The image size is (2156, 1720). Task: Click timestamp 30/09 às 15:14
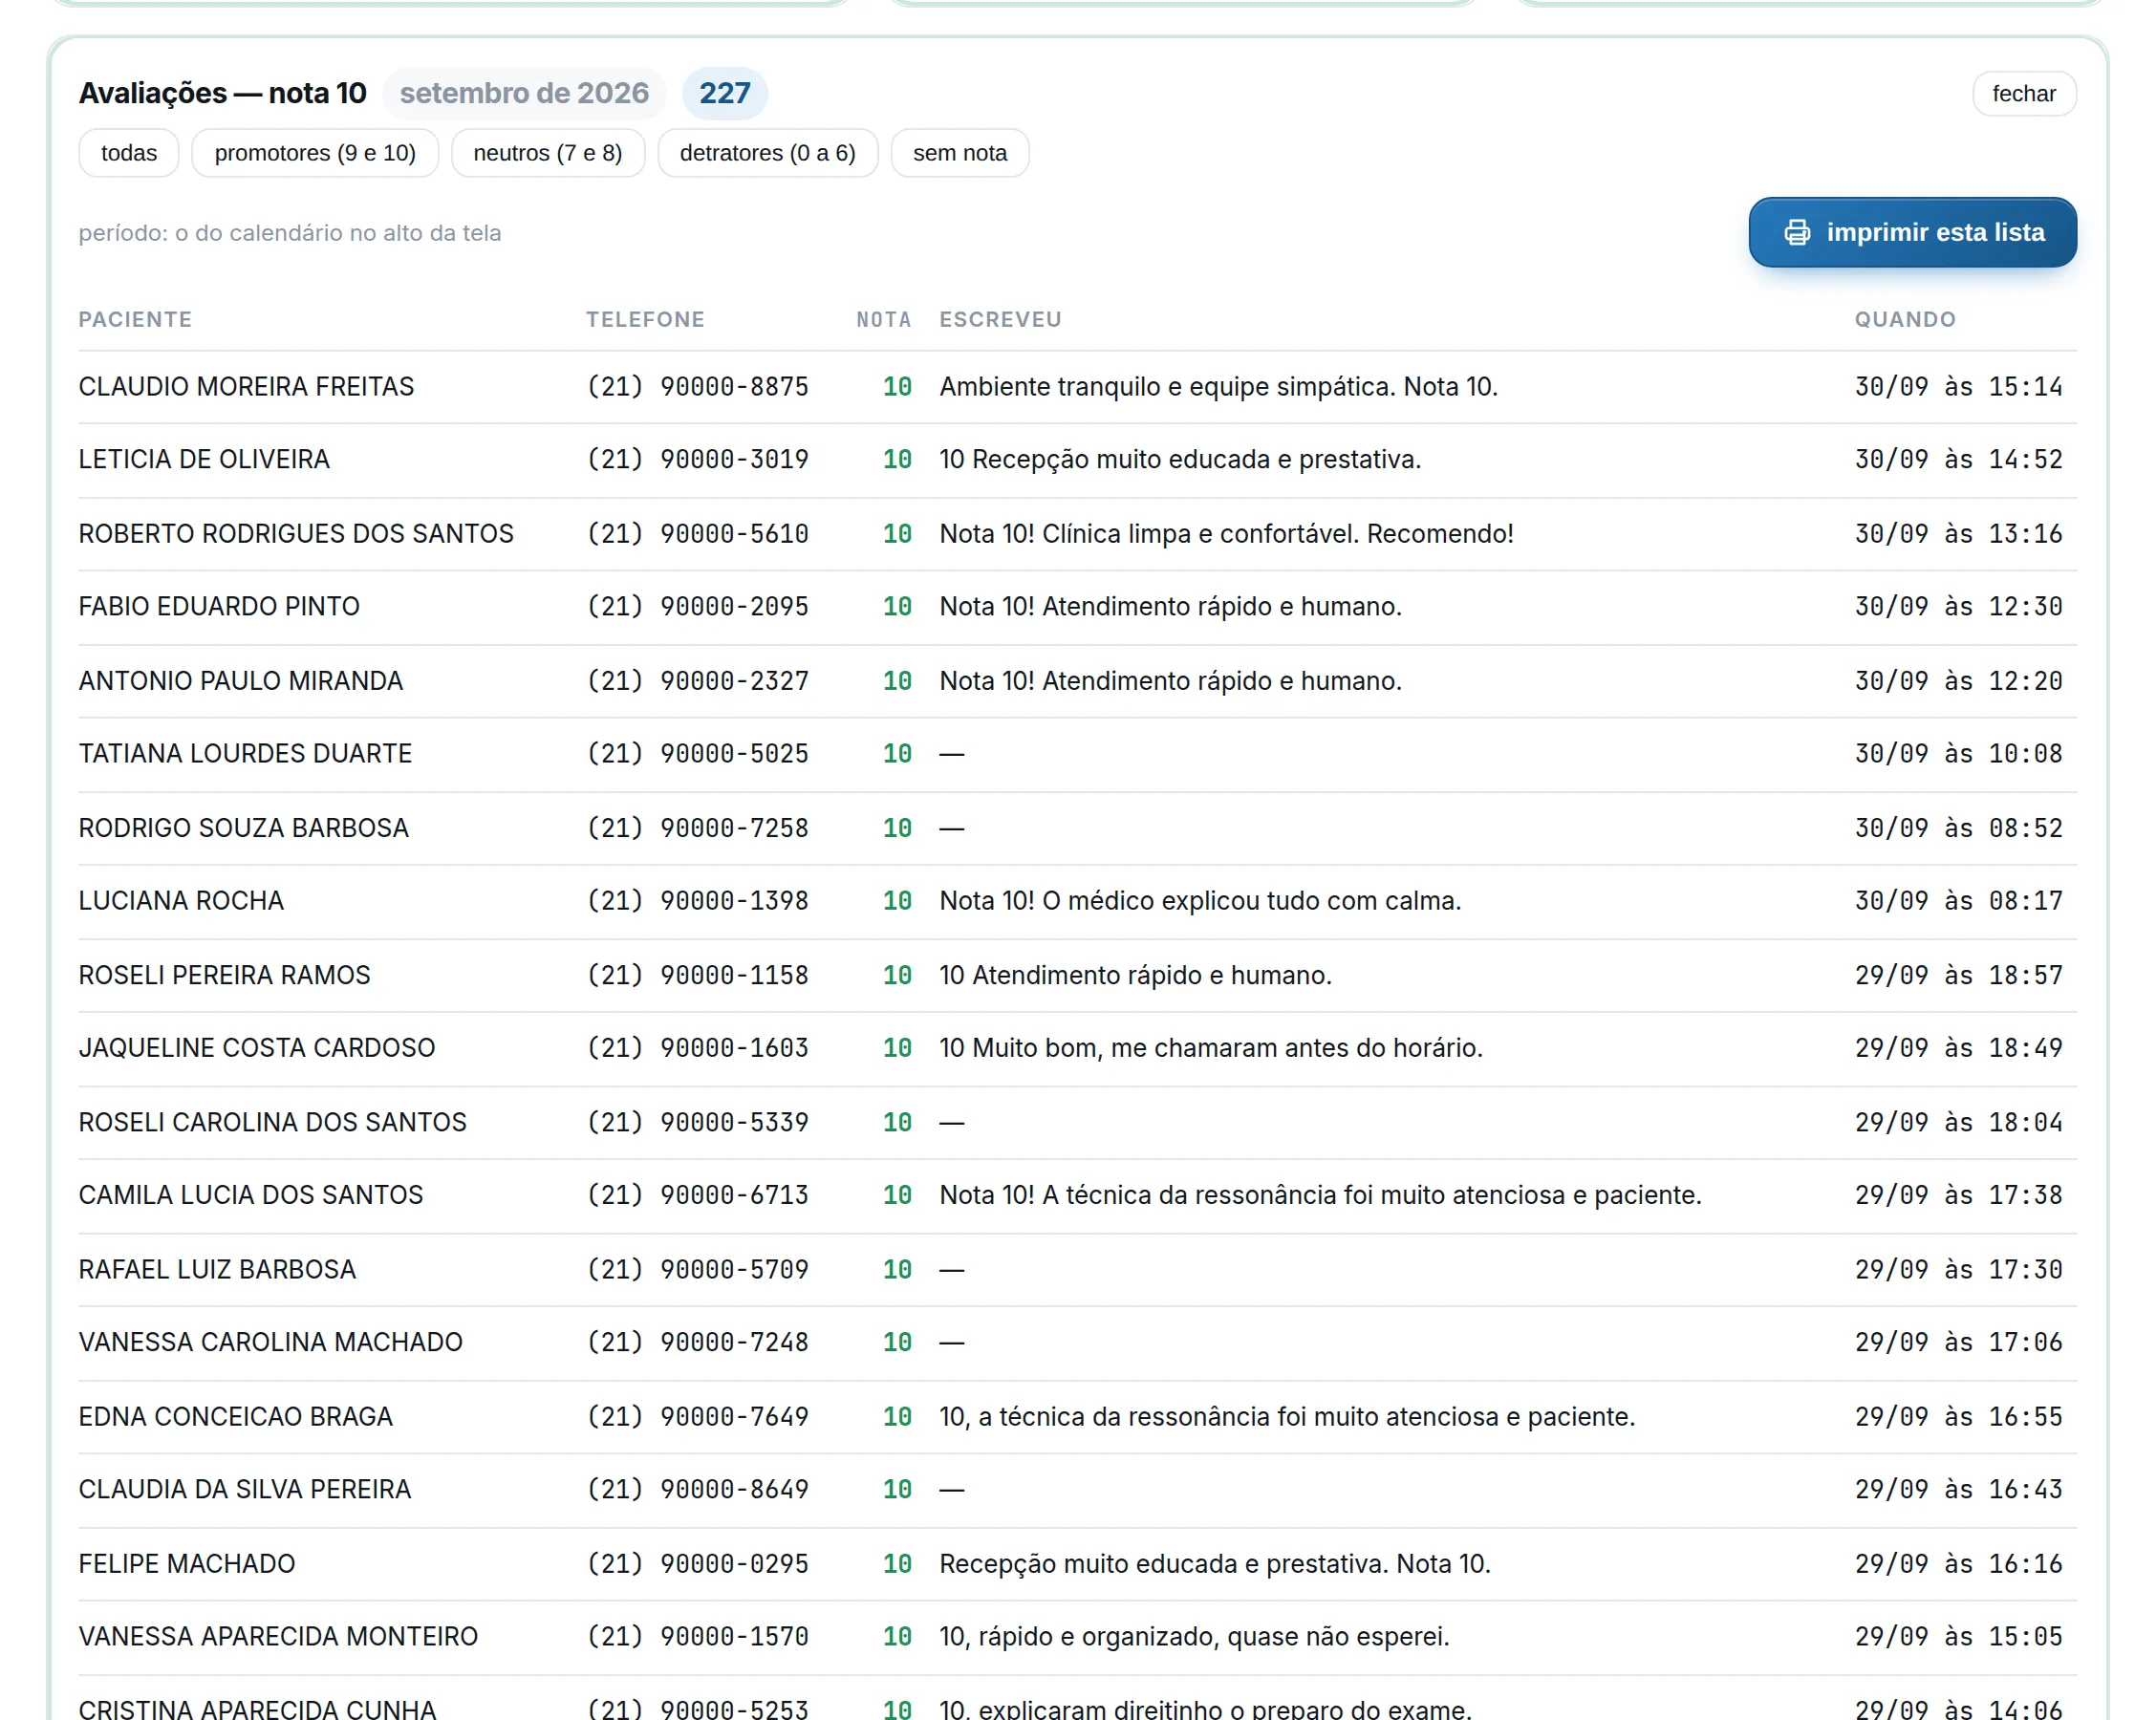point(1958,386)
